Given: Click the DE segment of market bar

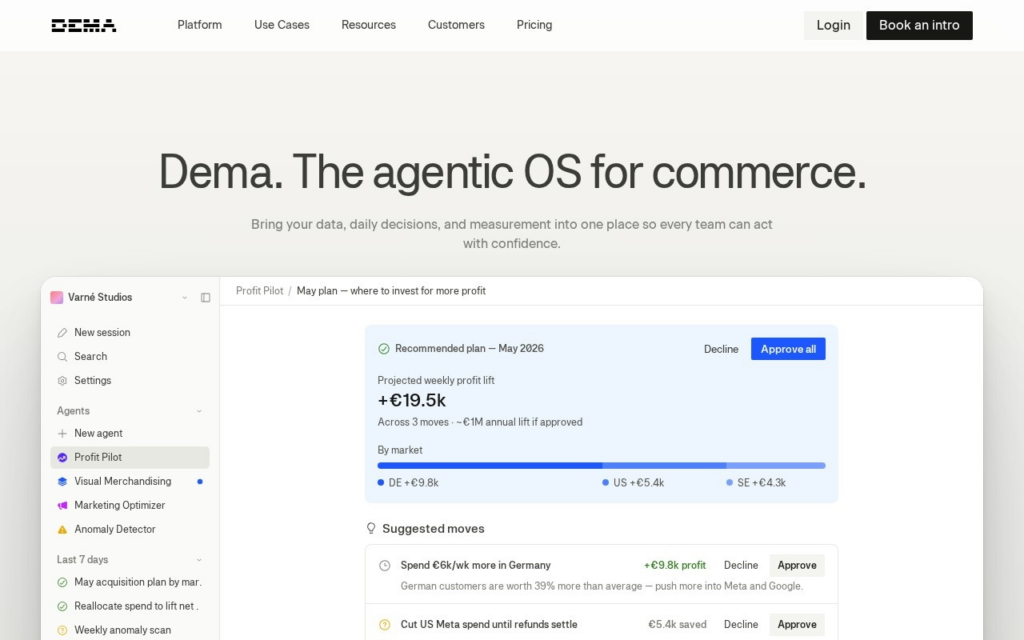Looking at the screenshot, I should pos(489,466).
